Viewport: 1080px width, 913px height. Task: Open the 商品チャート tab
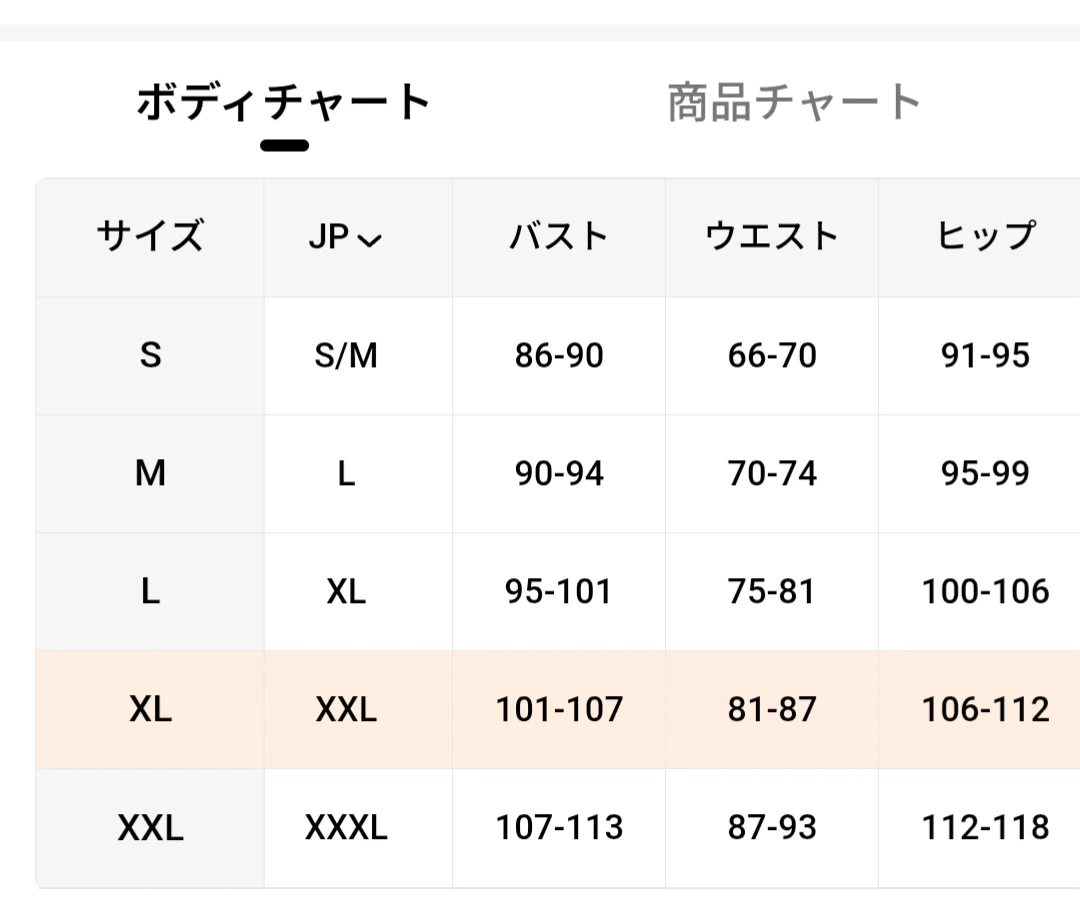pos(793,103)
